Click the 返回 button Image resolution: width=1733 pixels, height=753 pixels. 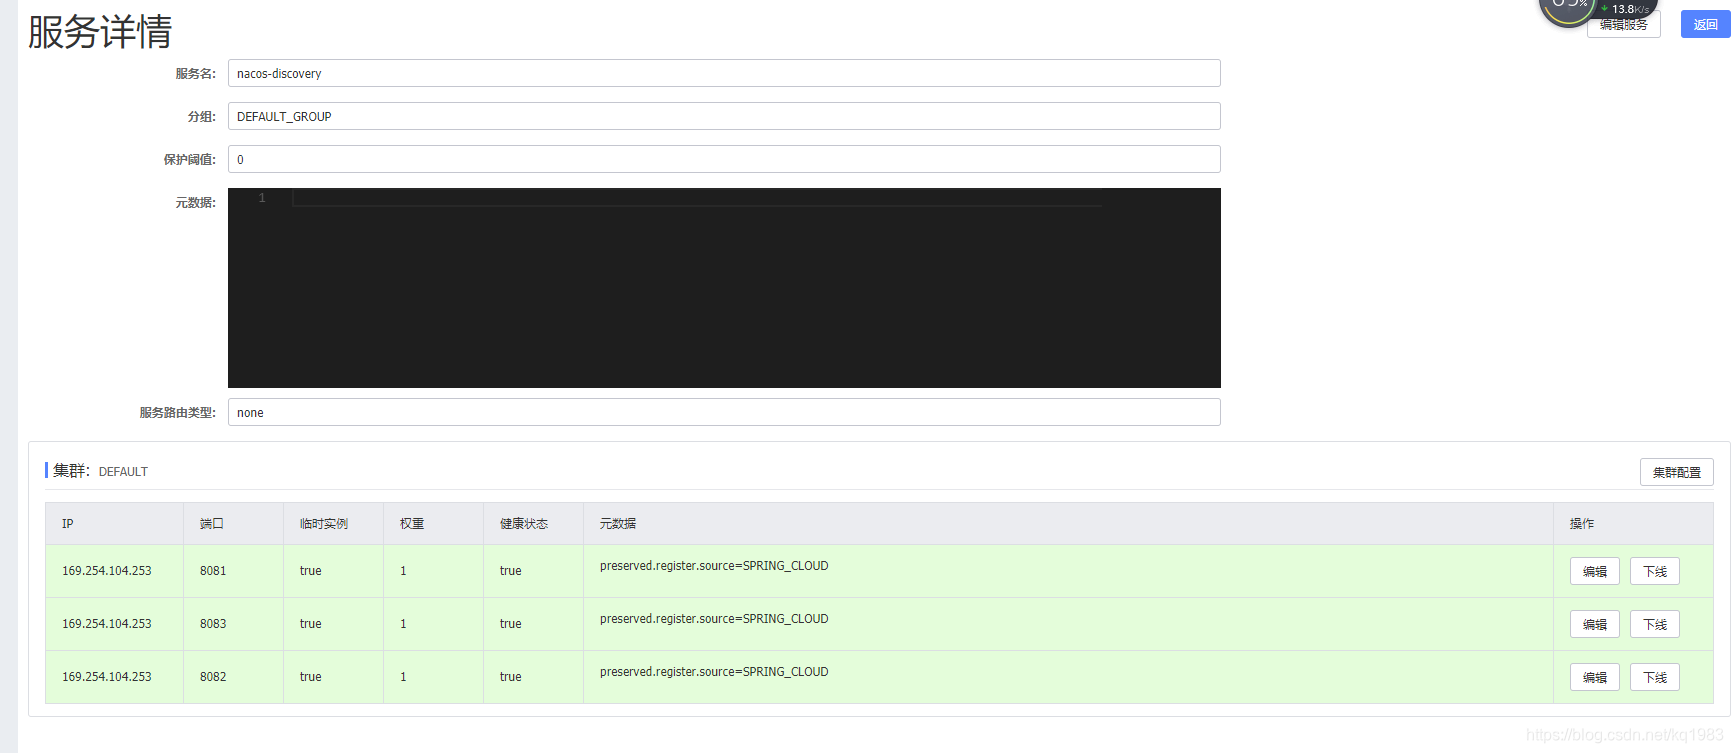pyautogui.click(x=1705, y=25)
